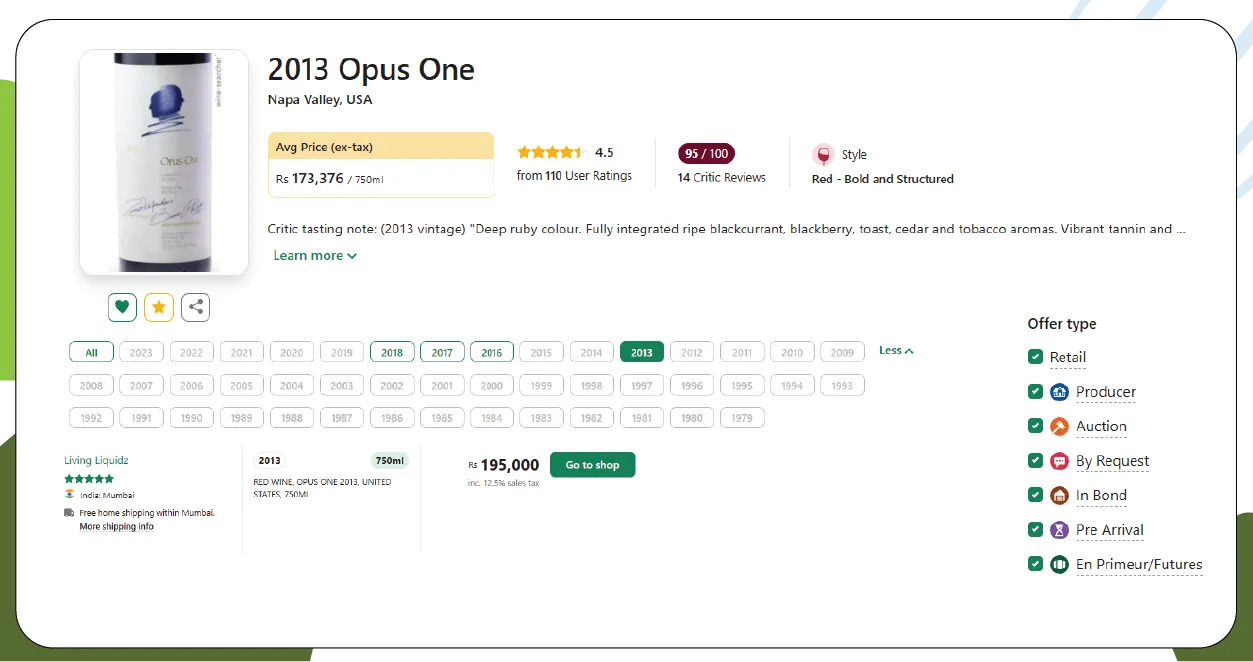This screenshot has width=1253, height=662.
Task: Choose the 2009 vintage chip
Action: 842,352
